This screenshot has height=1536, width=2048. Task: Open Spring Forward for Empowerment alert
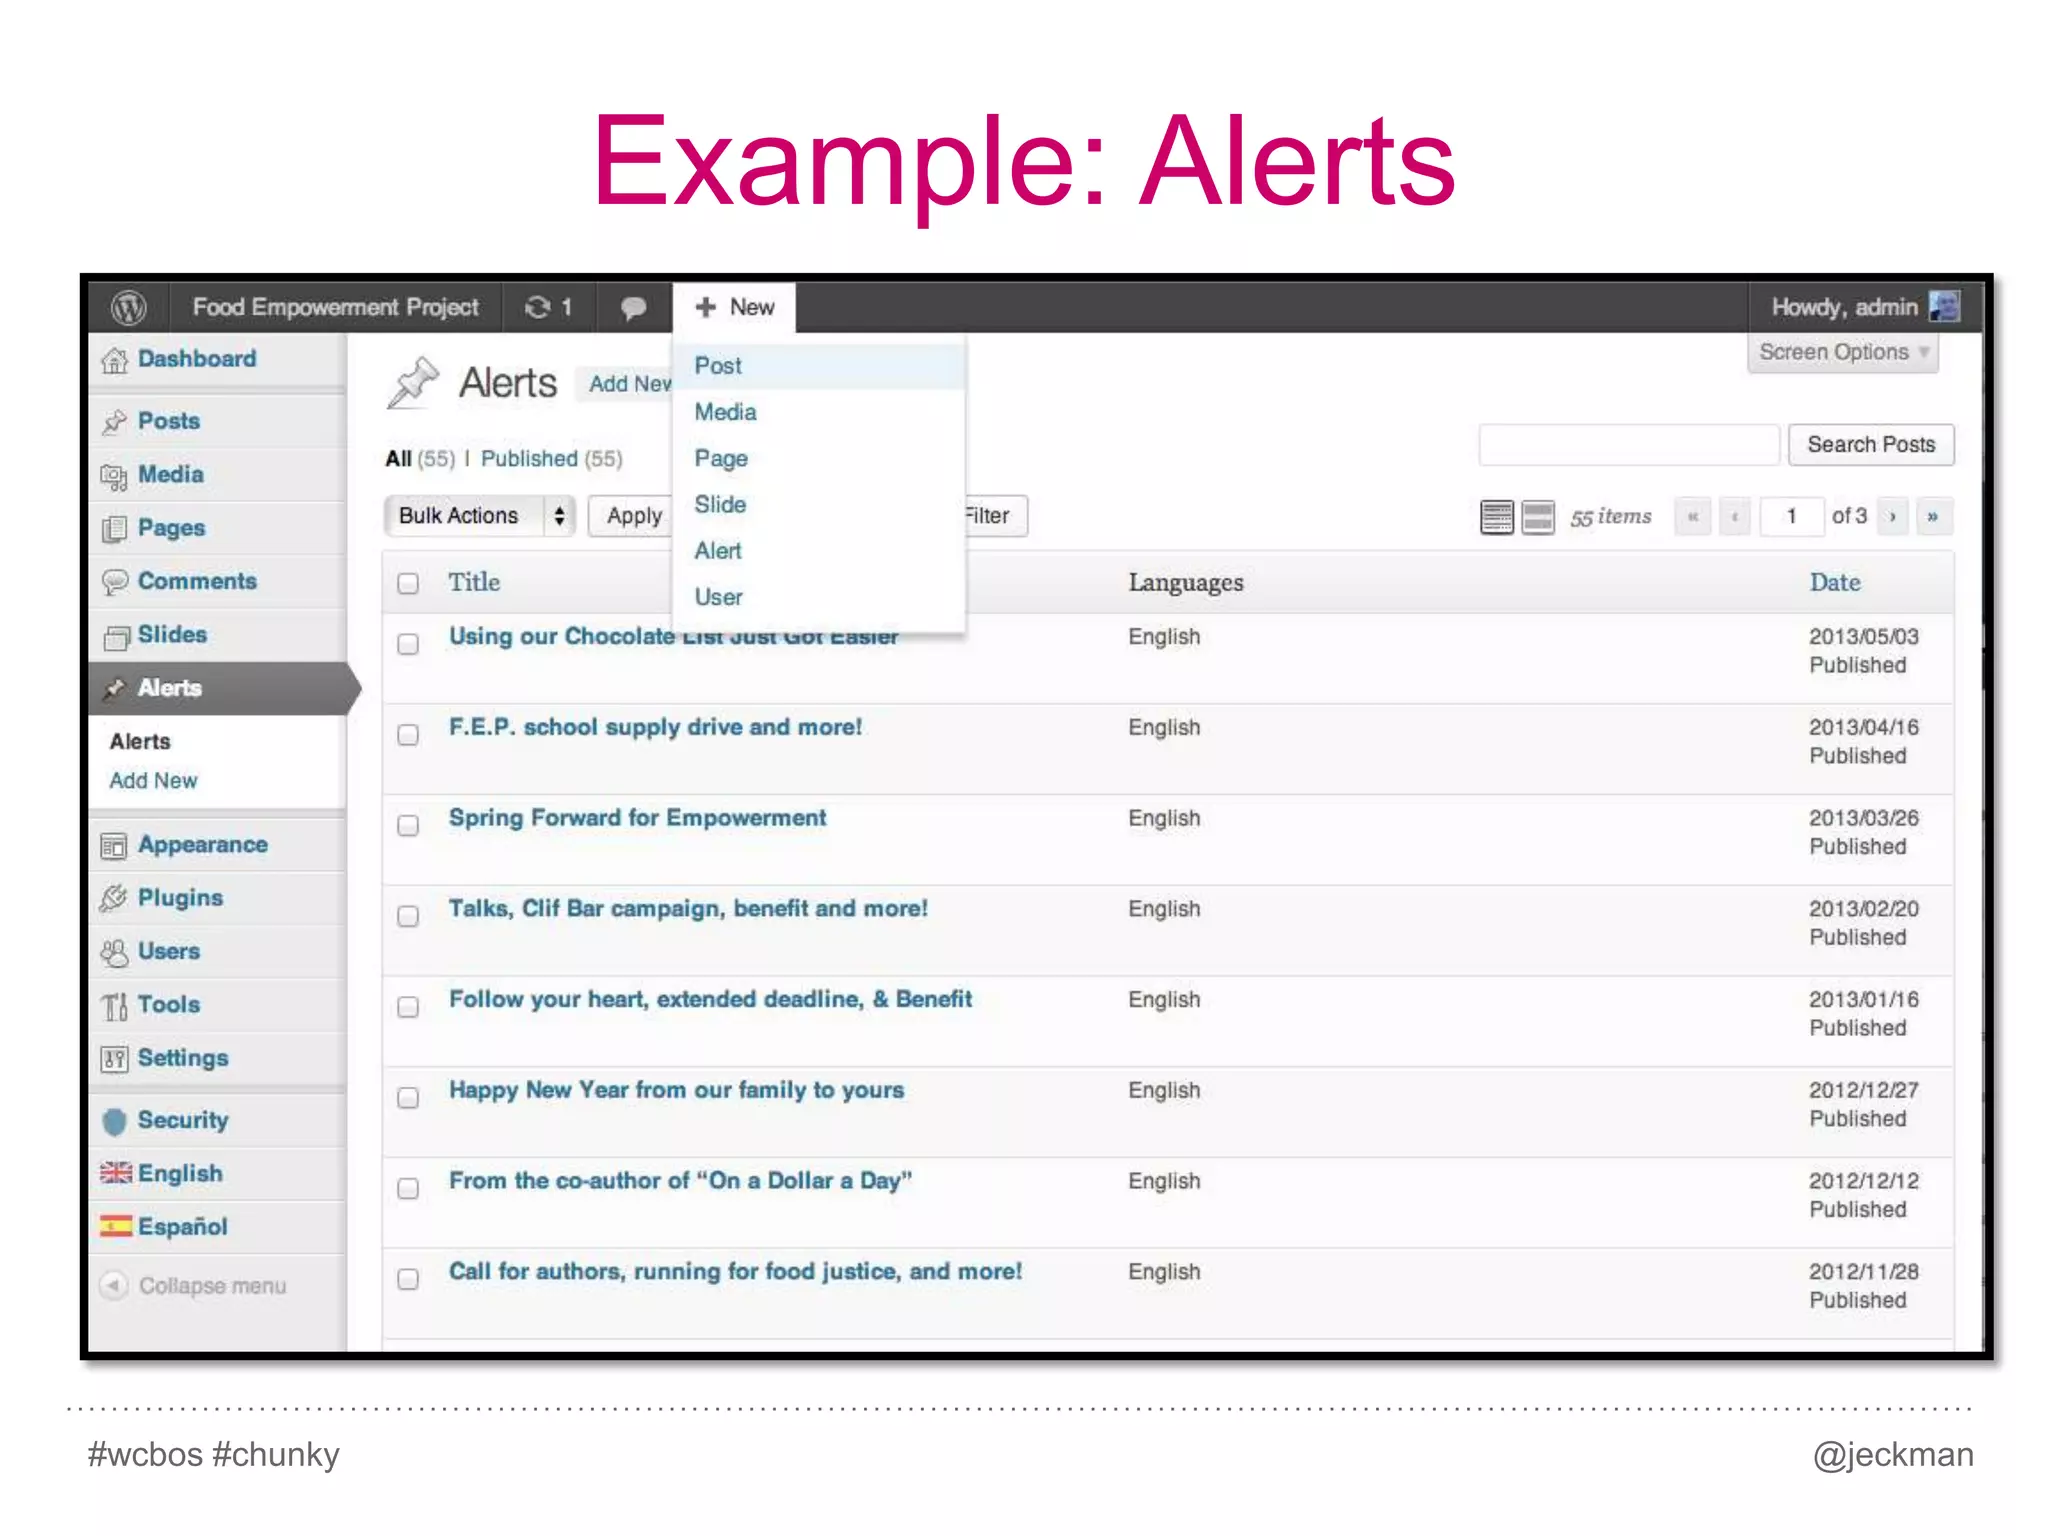tap(637, 818)
